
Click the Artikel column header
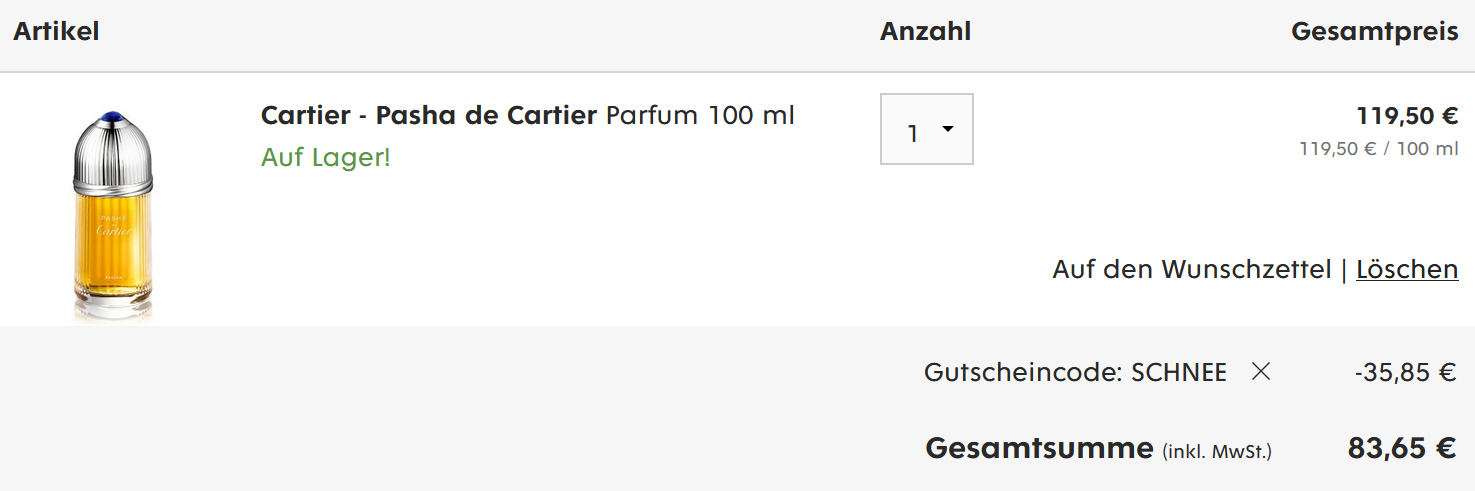coord(56,31)
